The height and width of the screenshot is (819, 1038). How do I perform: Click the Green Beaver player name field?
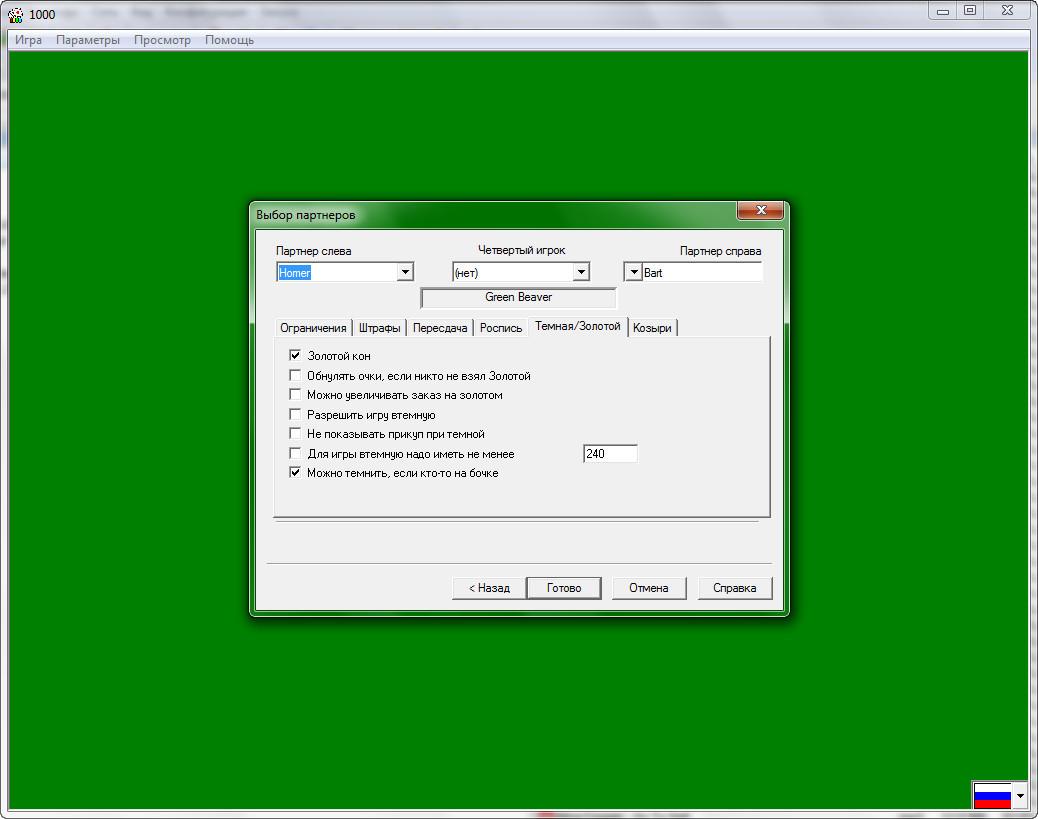[518, 297]
